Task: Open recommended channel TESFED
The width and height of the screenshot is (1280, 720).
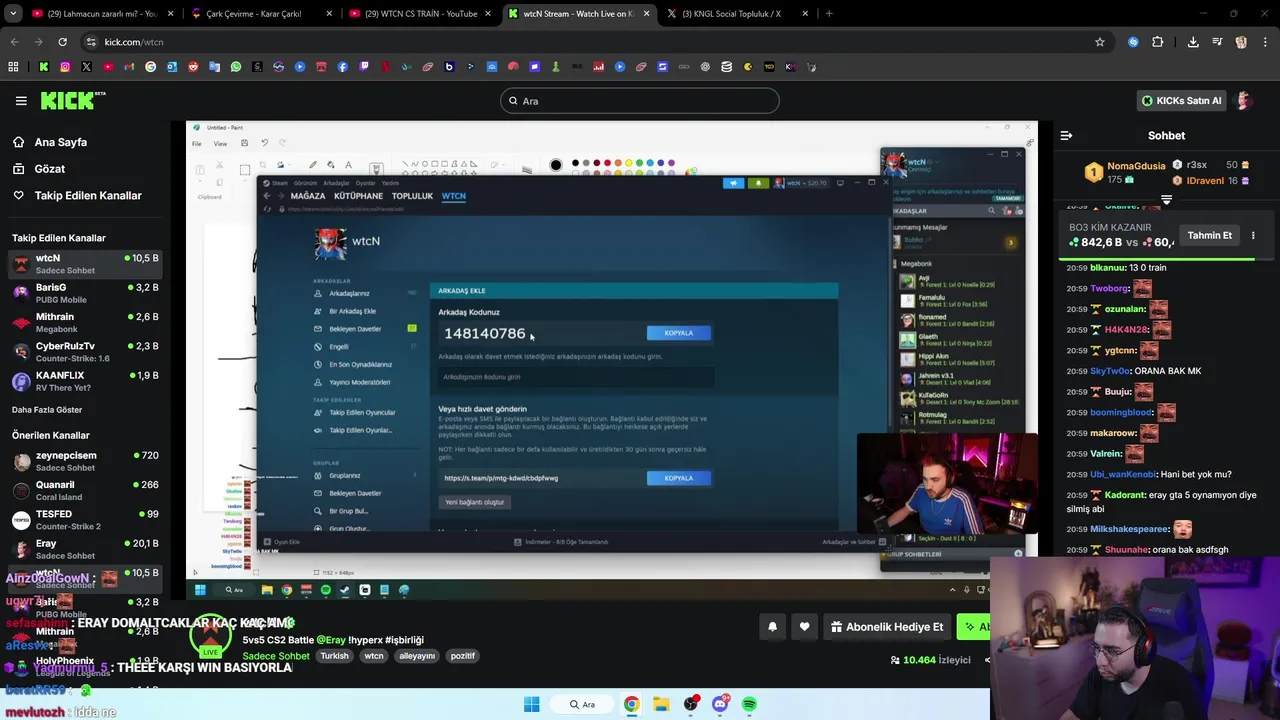Action: 84,520
